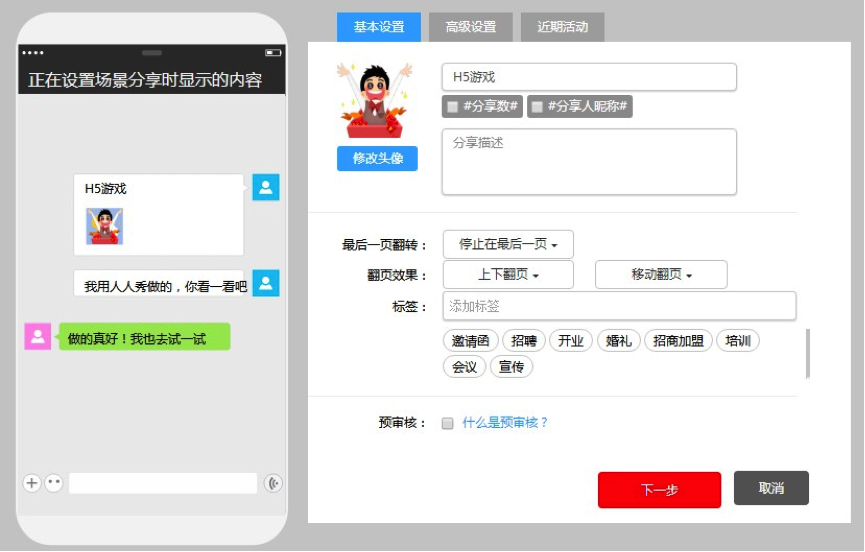Select the 婚礼 tag

[x=618, y=341]
